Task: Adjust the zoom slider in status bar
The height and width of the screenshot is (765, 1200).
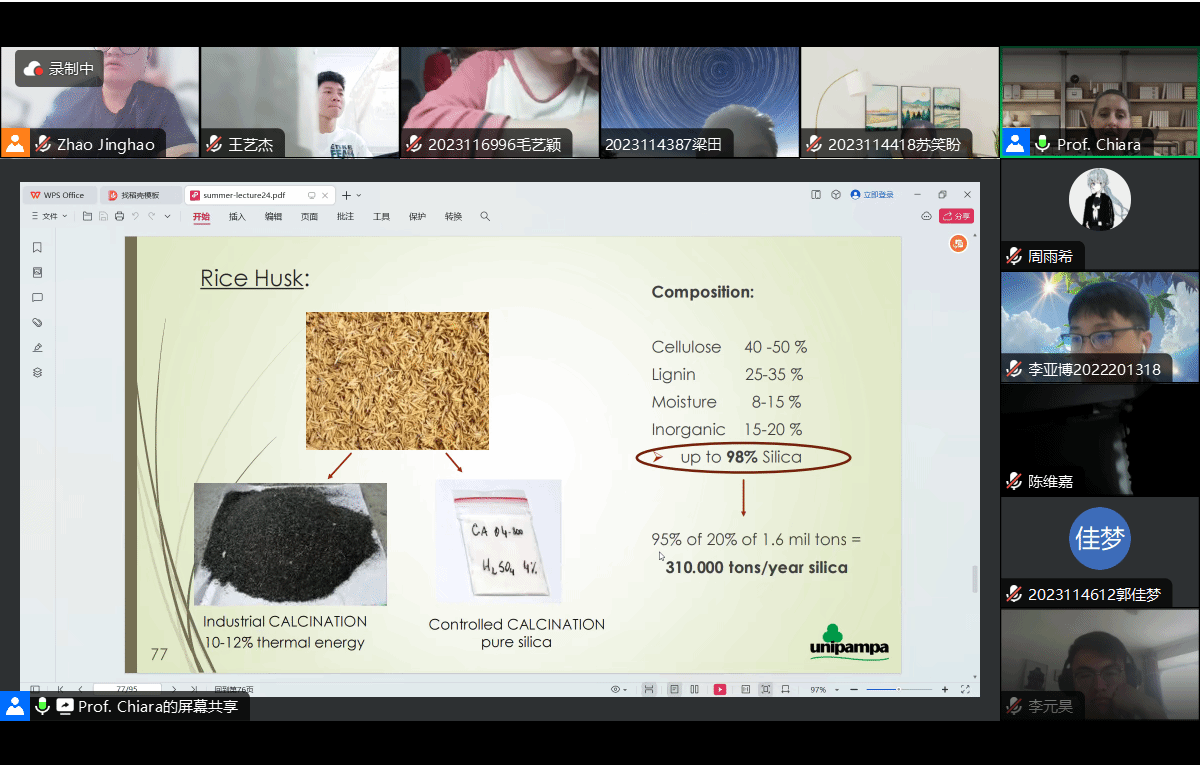Action: (898, 689)
